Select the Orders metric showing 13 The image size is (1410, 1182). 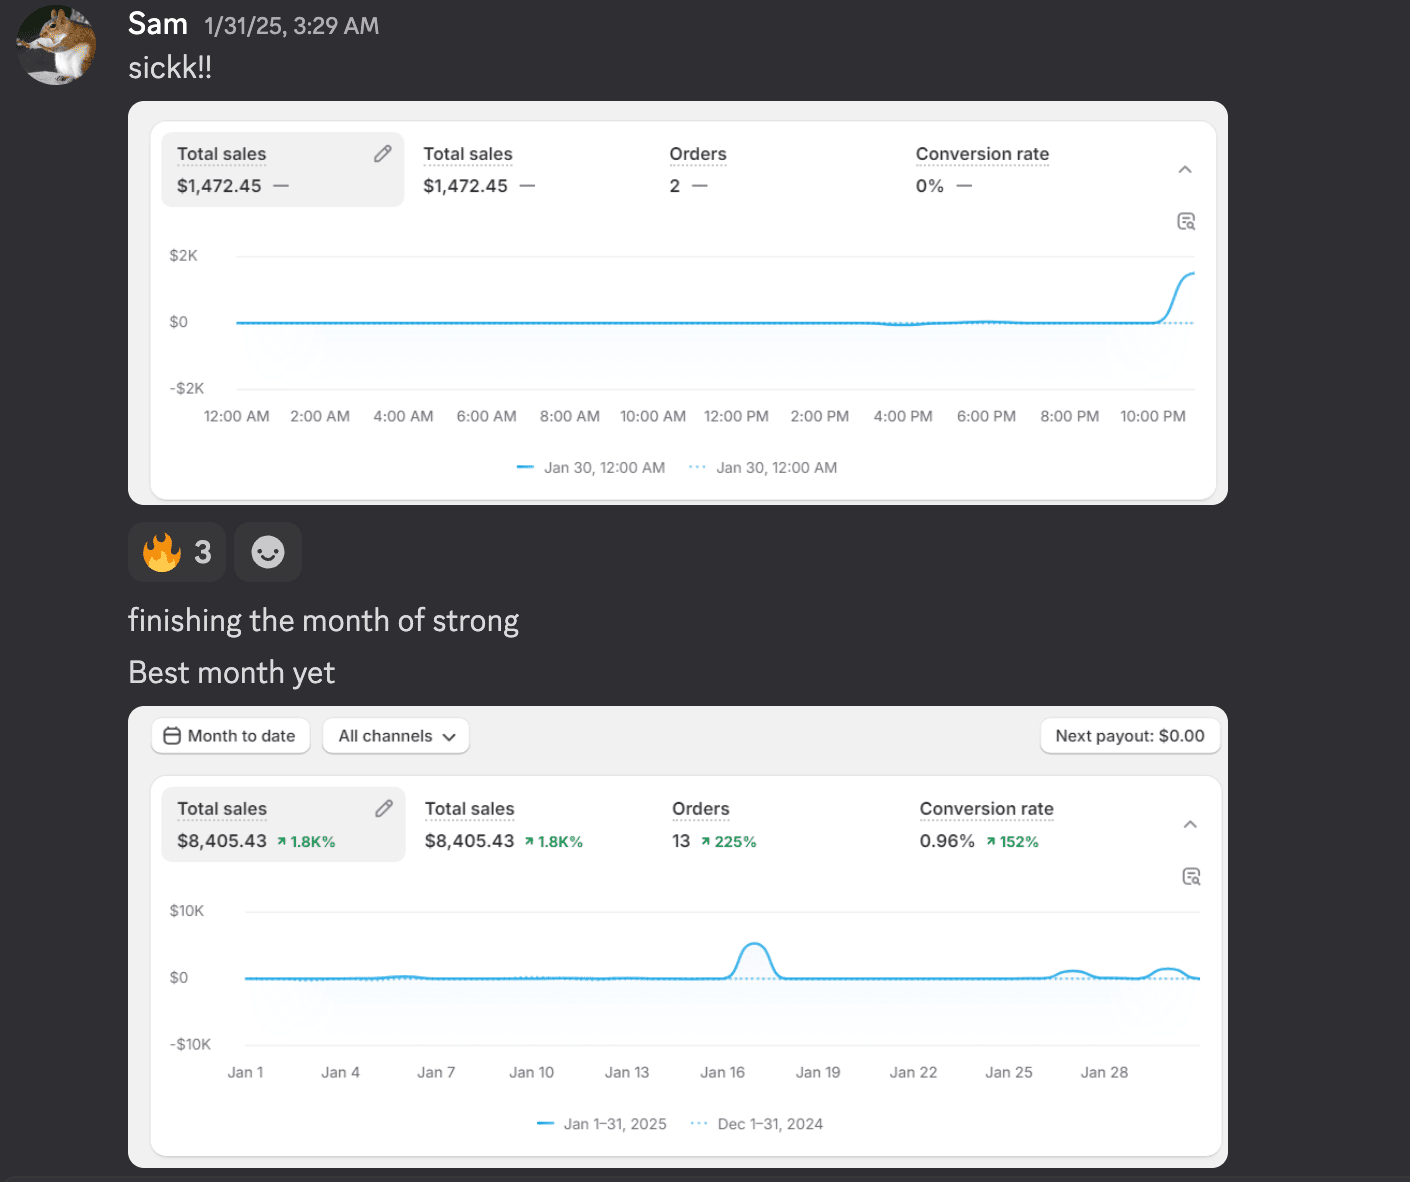(x=713, y=825)
